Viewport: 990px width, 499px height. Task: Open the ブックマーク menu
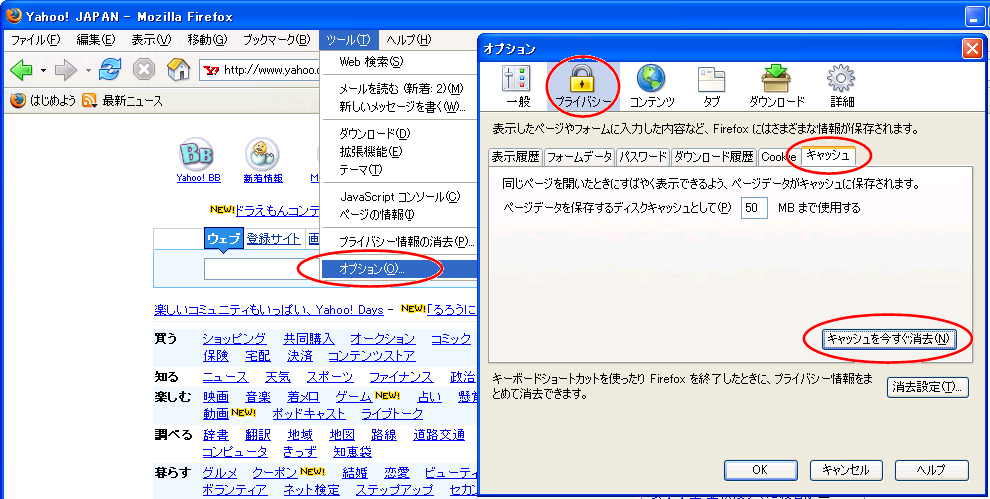pyautogui.click(x=276, y=39)
